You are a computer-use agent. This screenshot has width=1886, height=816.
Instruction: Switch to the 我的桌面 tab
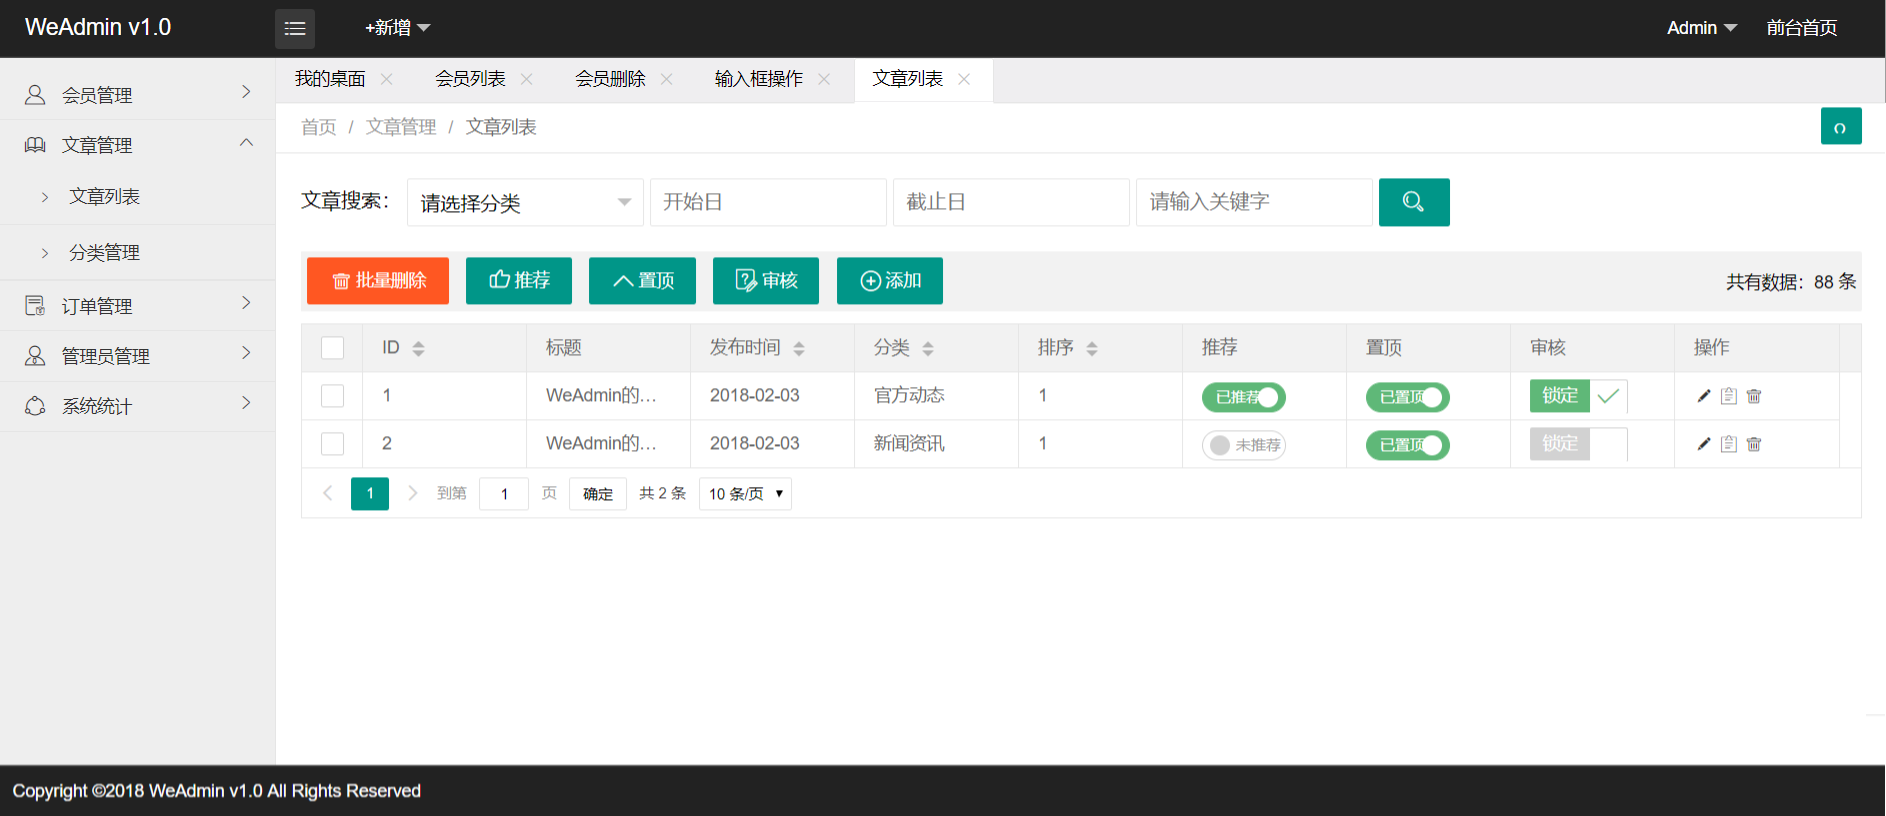click(x=330, y=79)
